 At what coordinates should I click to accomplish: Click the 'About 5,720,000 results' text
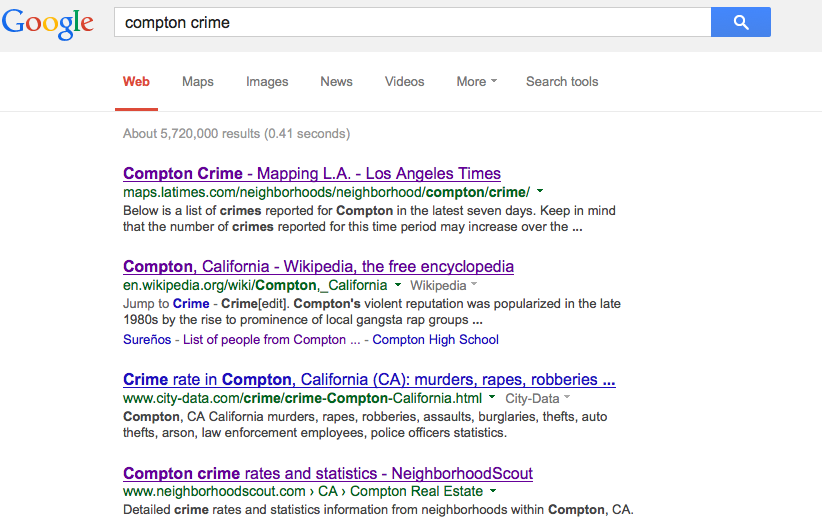(236, 134)
